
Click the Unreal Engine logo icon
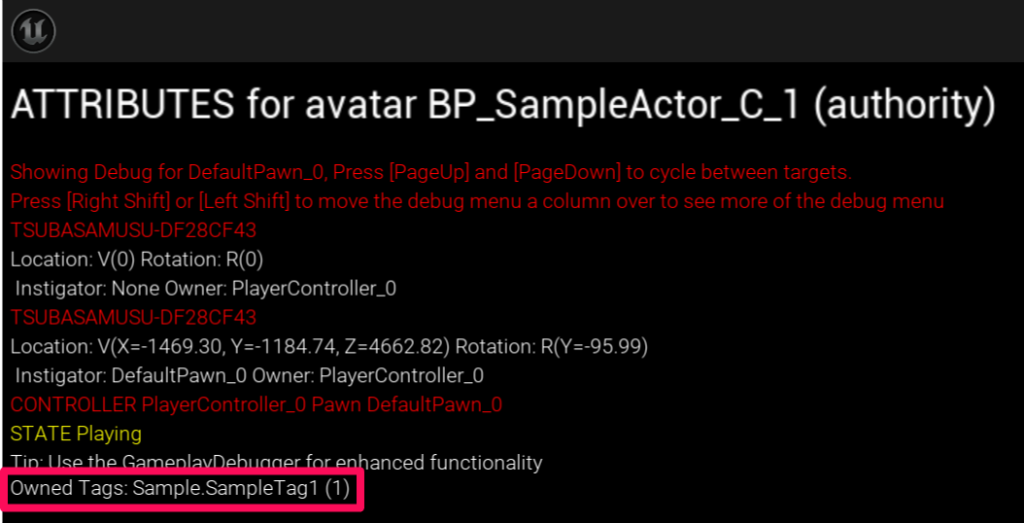coord(32,31)
